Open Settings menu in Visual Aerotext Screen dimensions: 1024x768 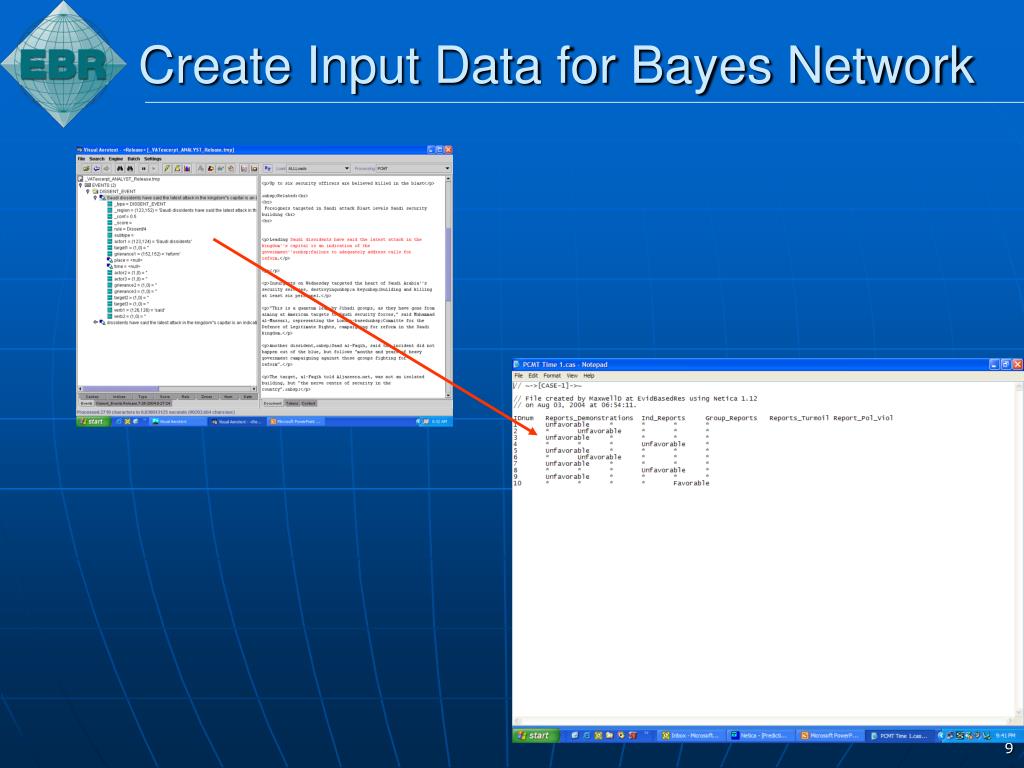(x=153, y=159)
